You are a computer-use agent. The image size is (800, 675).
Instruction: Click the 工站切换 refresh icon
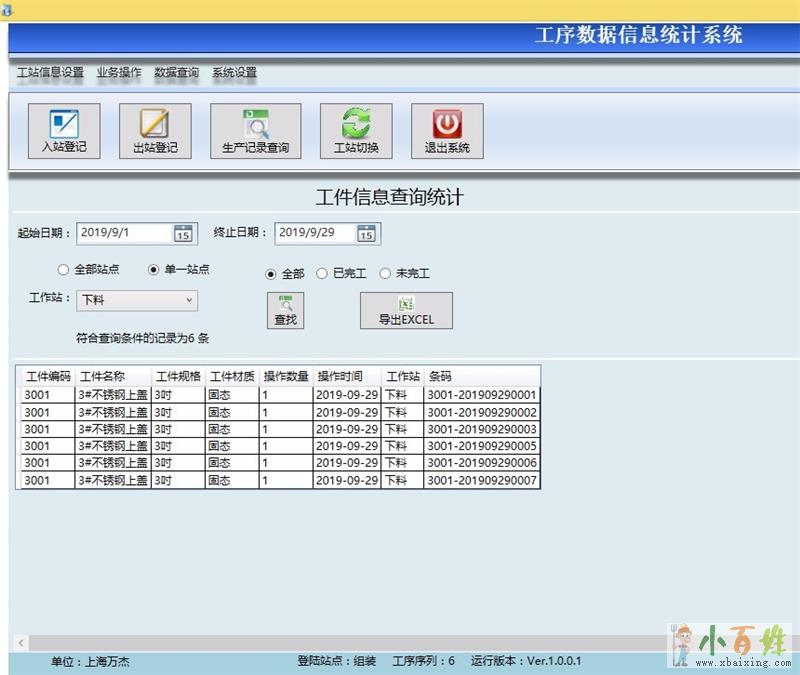point(356,131)
